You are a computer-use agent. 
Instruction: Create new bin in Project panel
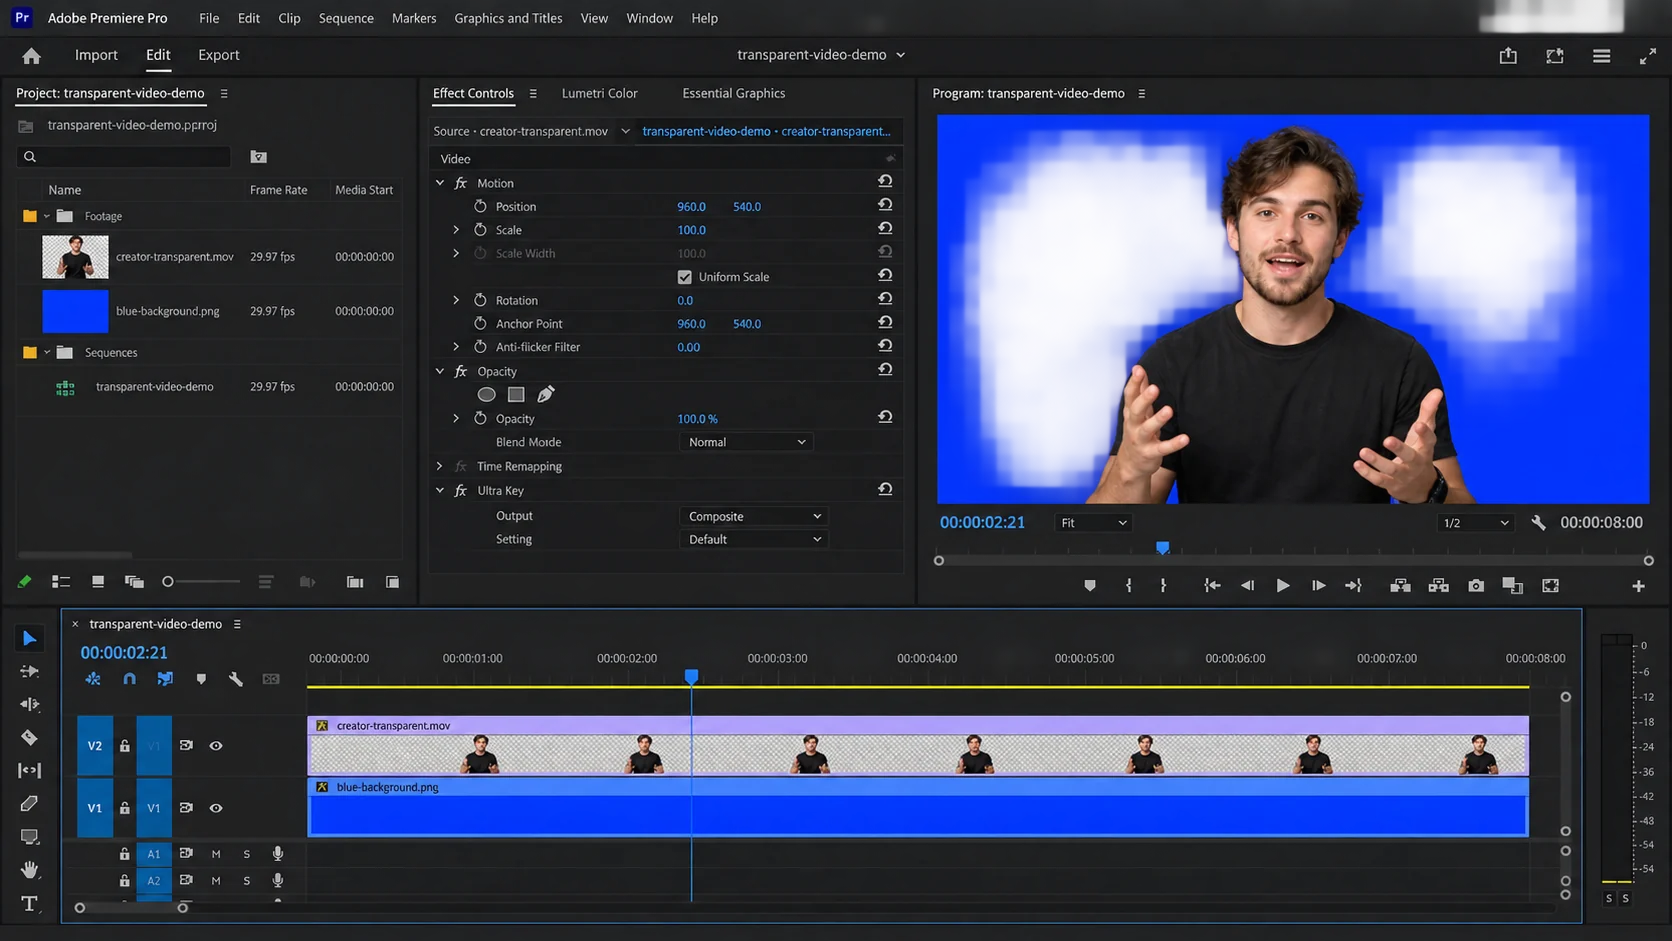point(355,581)
